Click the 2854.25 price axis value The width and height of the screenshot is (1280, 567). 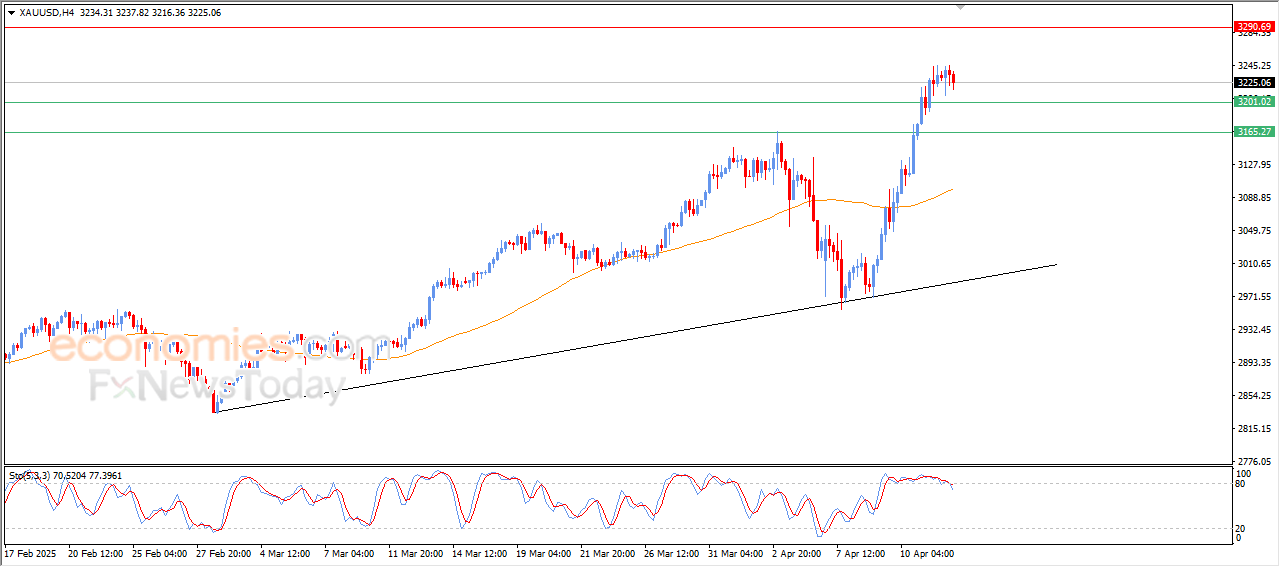click(1254, 396)
